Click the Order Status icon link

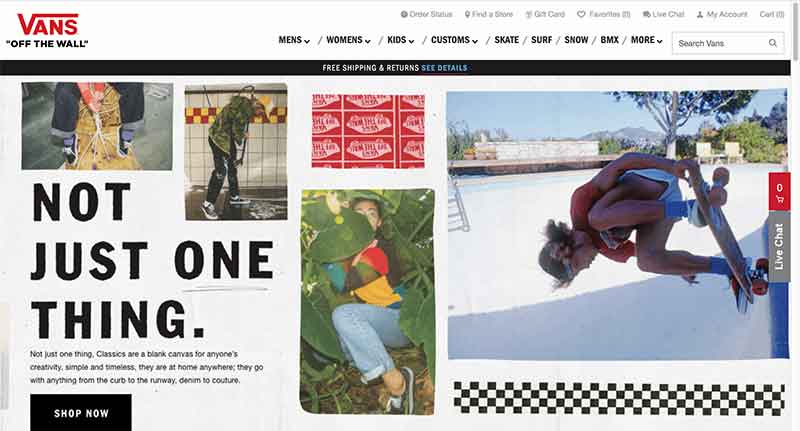pyautogui.click(x=404, y=14)
